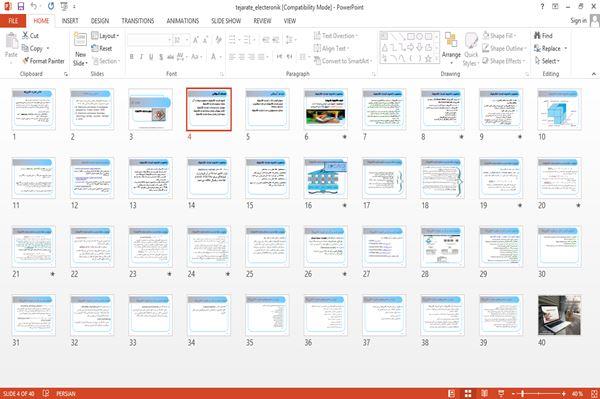This screenshot has width=600, height=399.
Task: Toggle Bold formatting
Action: click(132, 57)
